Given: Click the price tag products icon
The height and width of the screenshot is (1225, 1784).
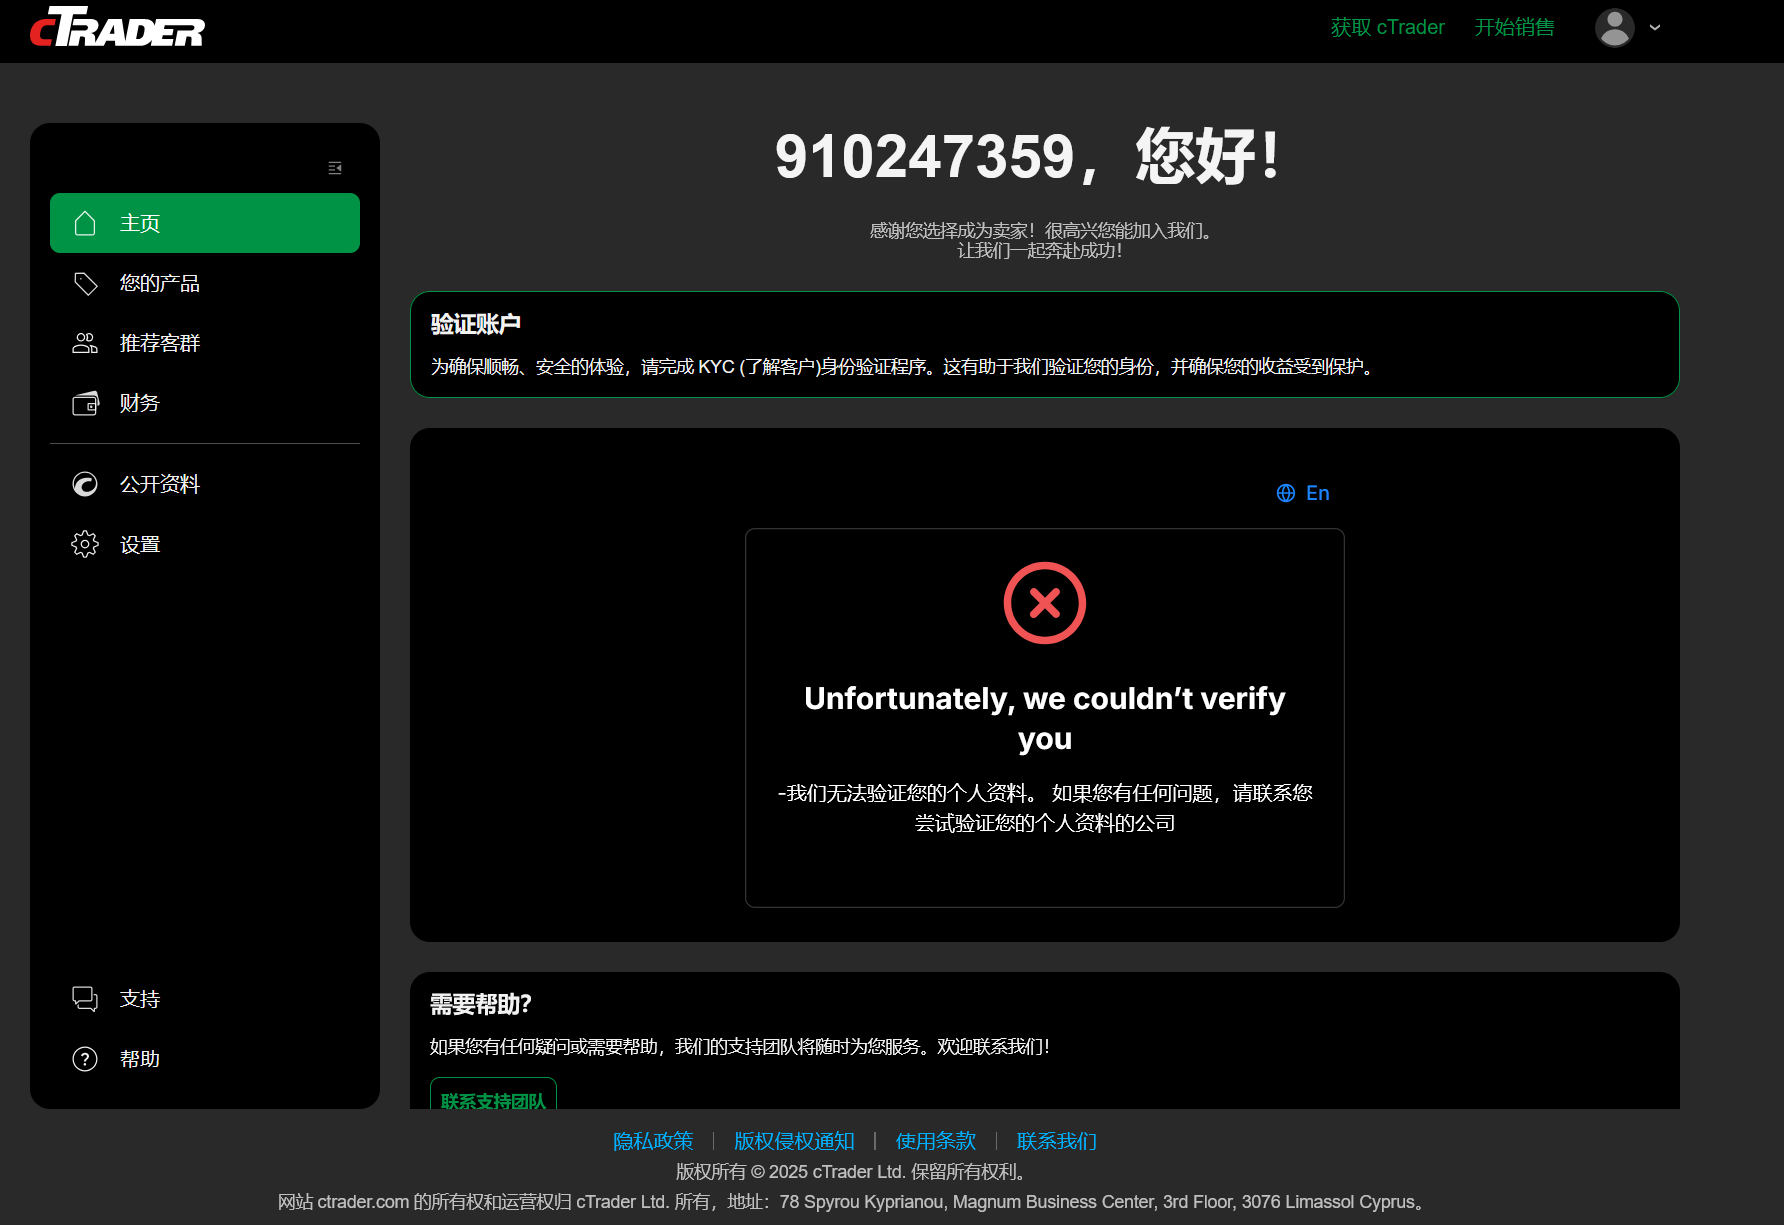Looking at the screenshot, I should (x=85, y=283).
